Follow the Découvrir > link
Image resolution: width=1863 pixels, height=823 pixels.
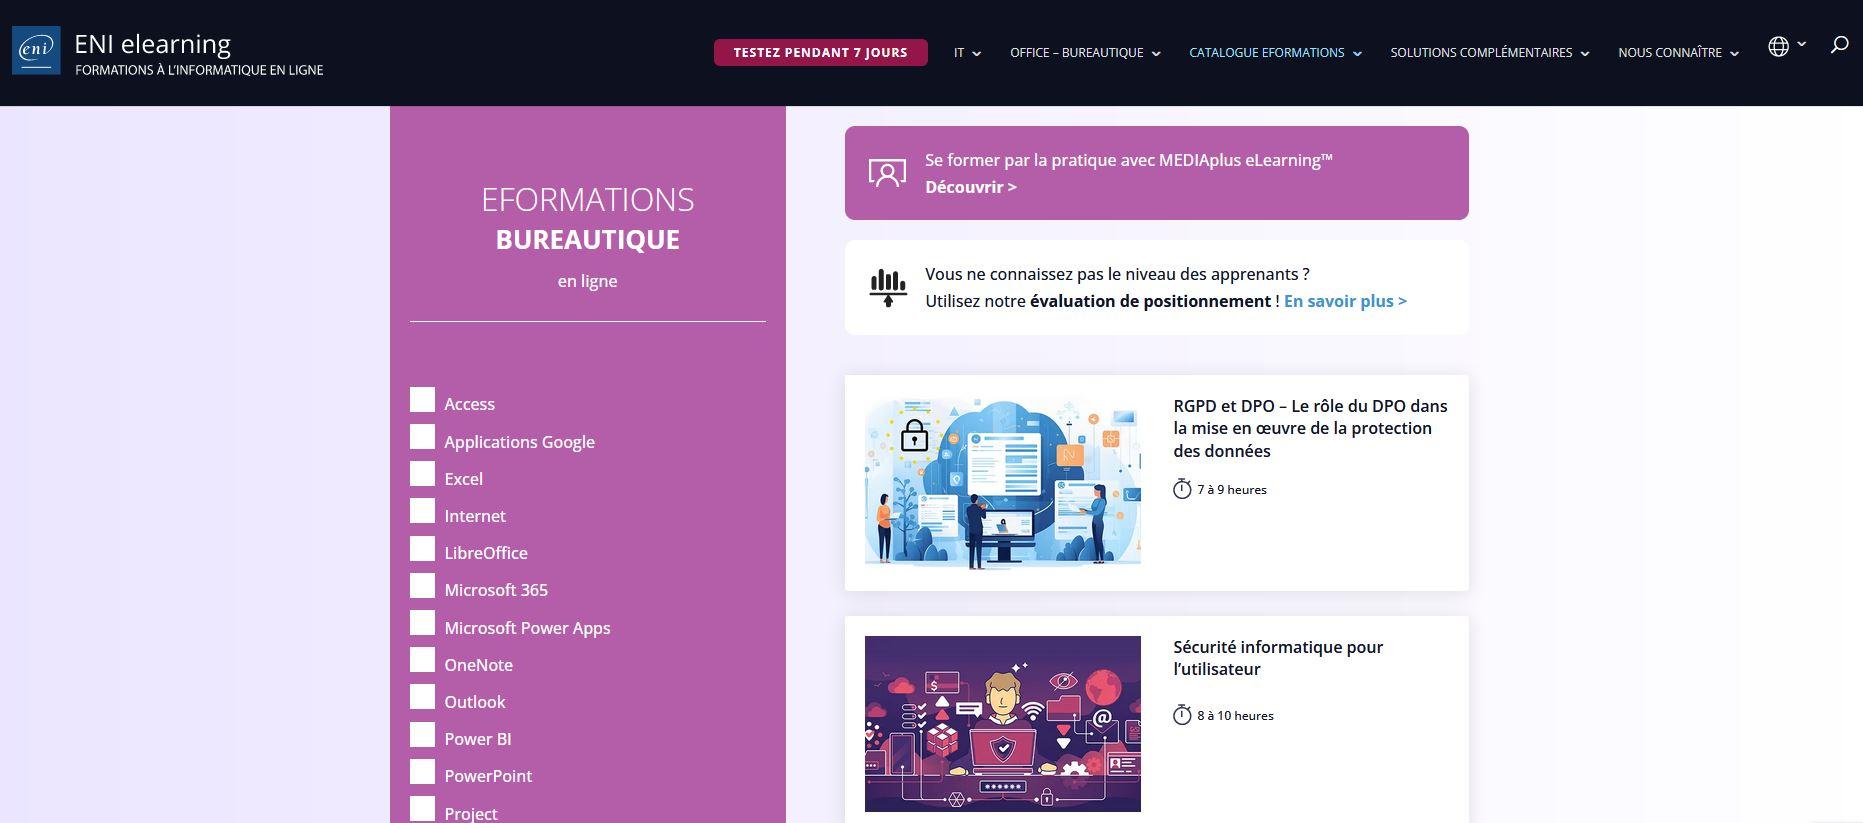click(970, 187)
